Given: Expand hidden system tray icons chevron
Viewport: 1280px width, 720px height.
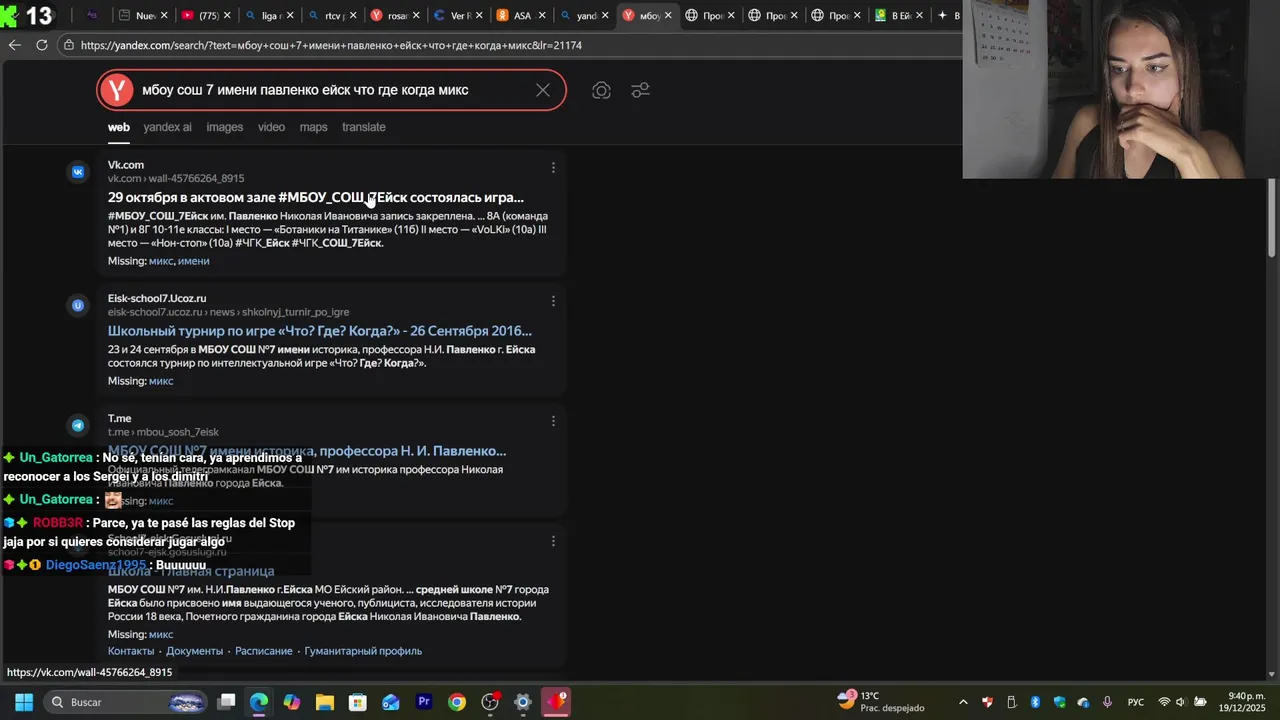Looking at the screenshot, I should click(x=963, y=702).
